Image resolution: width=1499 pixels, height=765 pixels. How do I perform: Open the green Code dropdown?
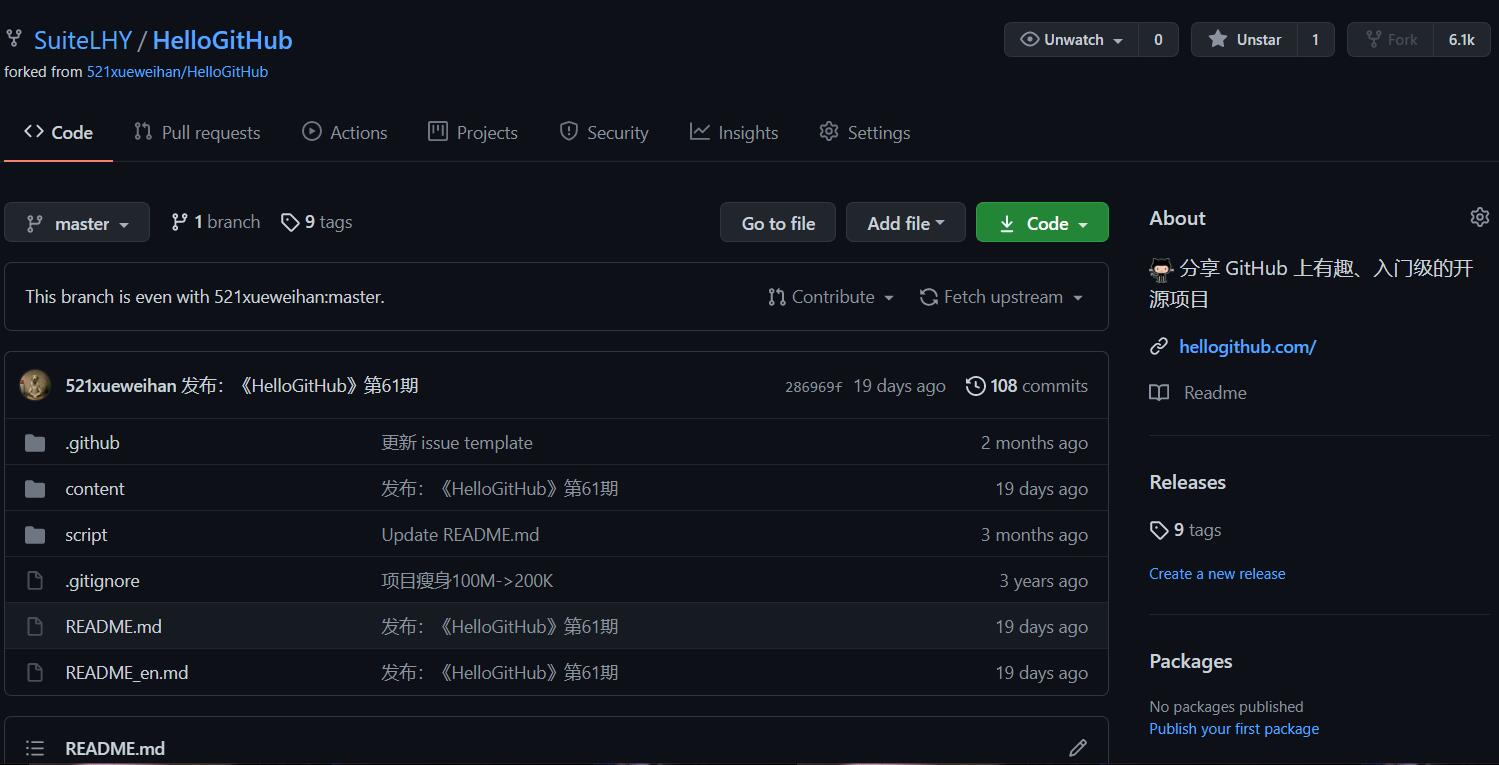pos(1041,222)
